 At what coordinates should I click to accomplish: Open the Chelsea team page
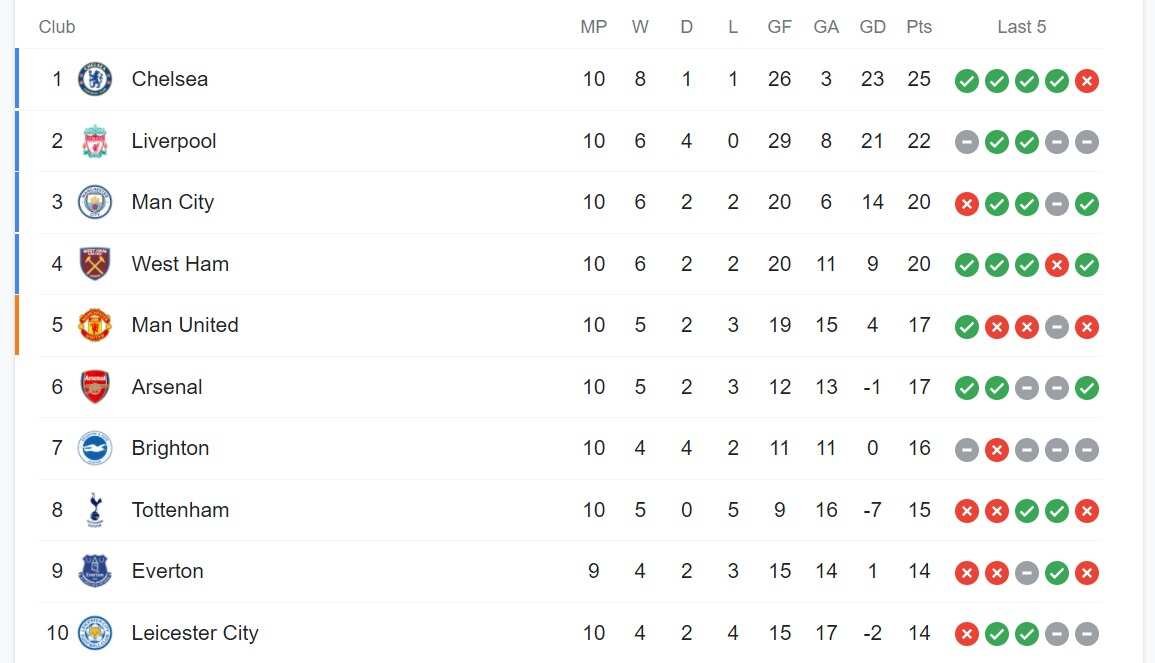point(169,79)
